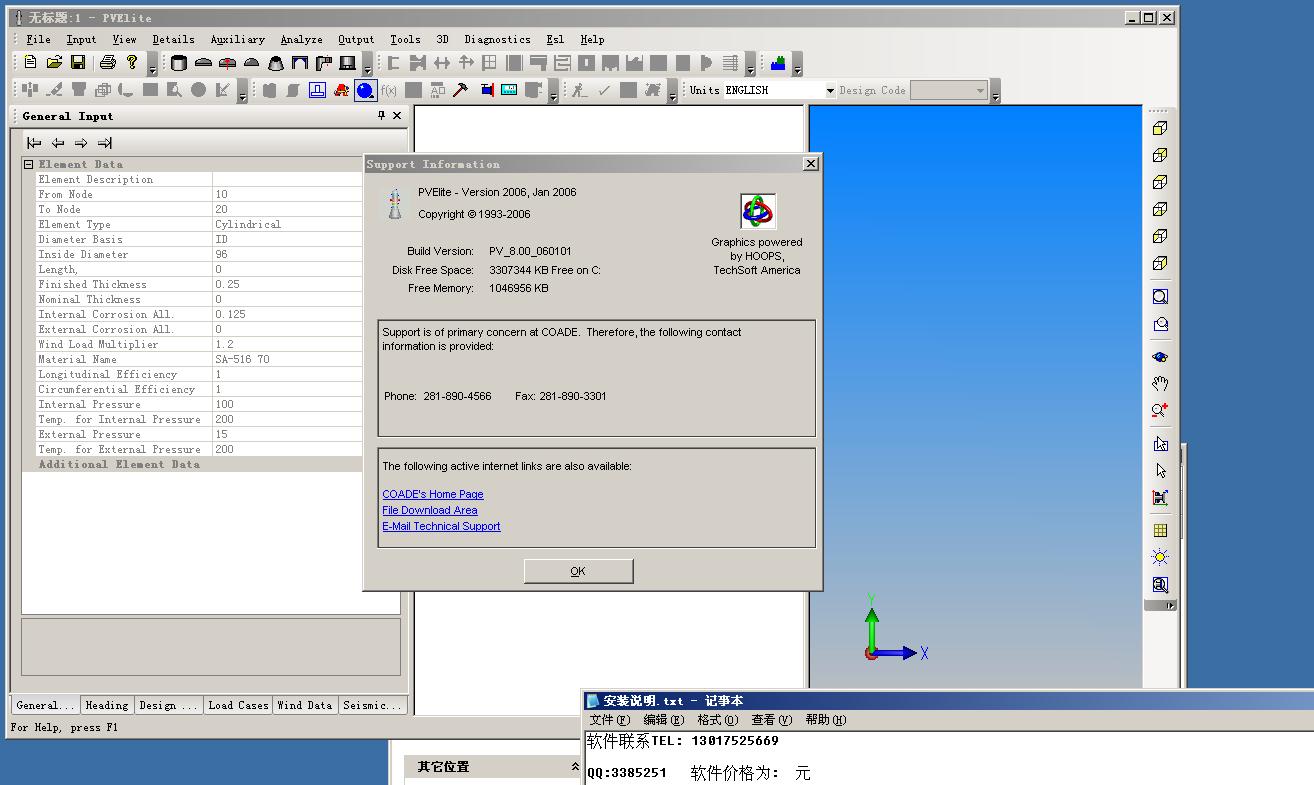Open the Diagnostics menu

[x=497, y=39]
